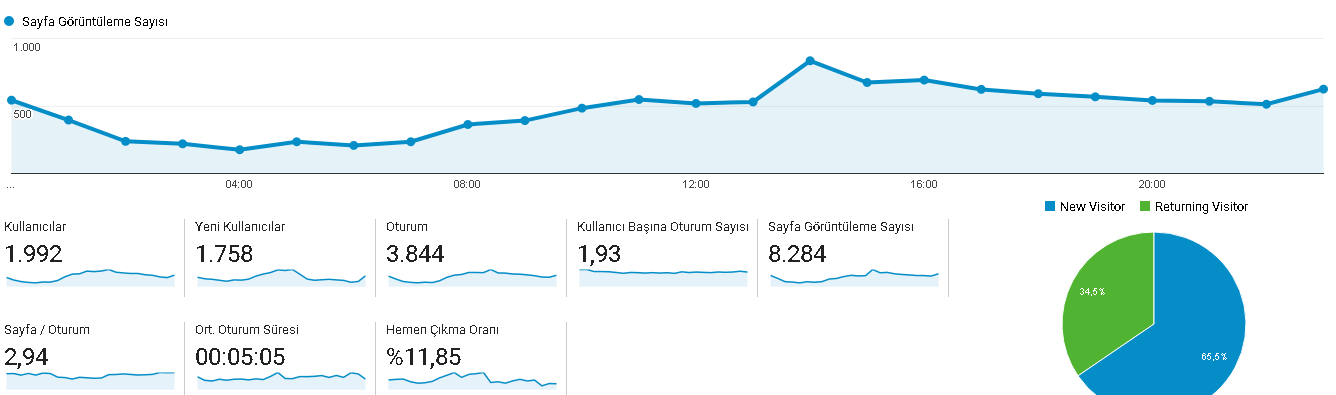This screenshot has height=395, width=1336.
Task: Click the Kullanıcılar sparkline chart
Action: [x=90, y=277]
